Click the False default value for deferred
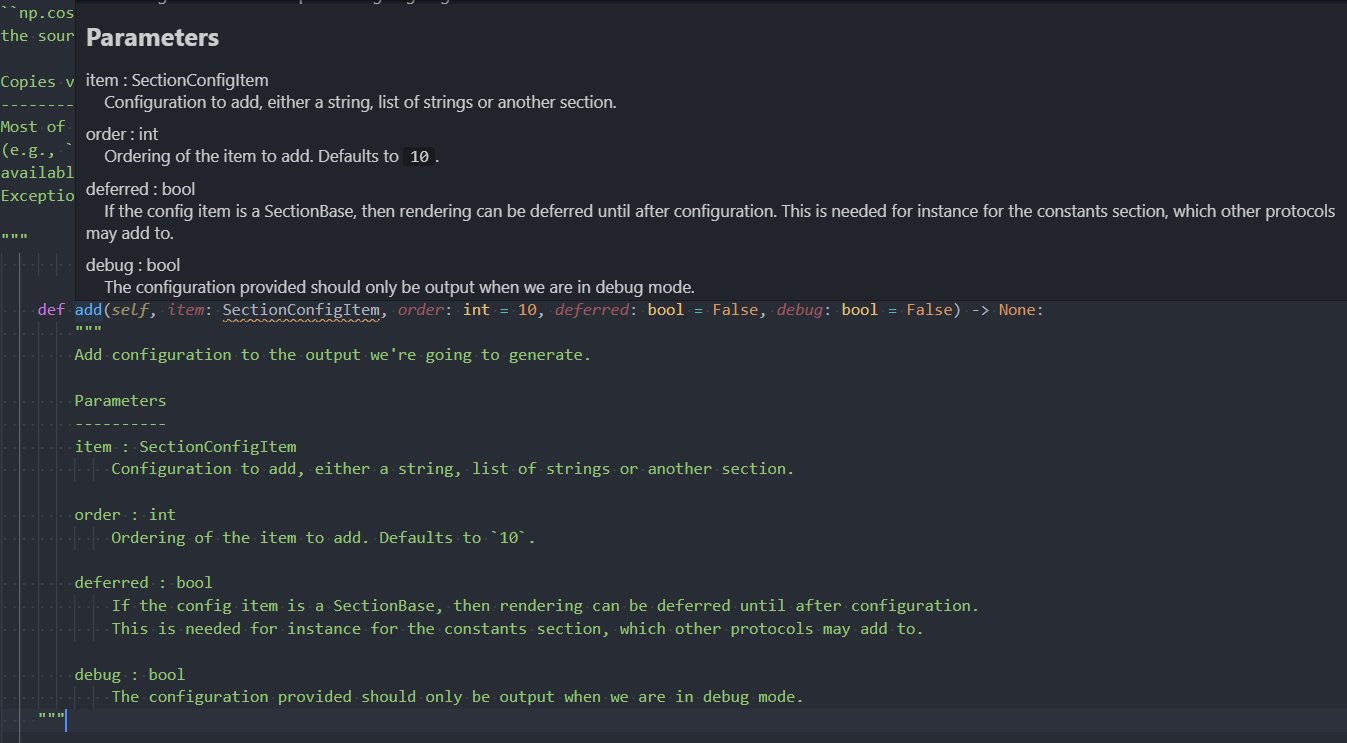This screenshot has height=743, width=1347. tap(736, 309)
